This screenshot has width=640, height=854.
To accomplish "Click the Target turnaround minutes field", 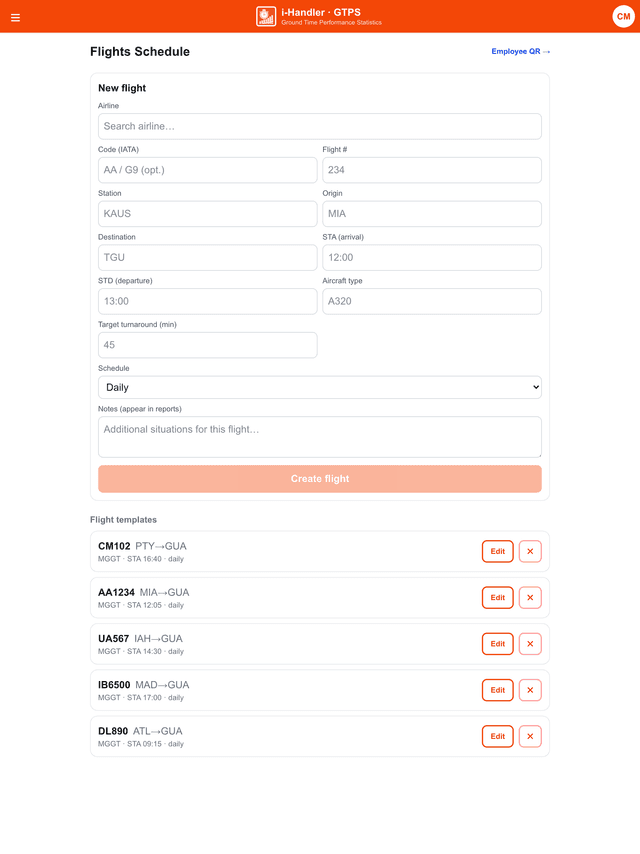I will [x=208, y=345].
